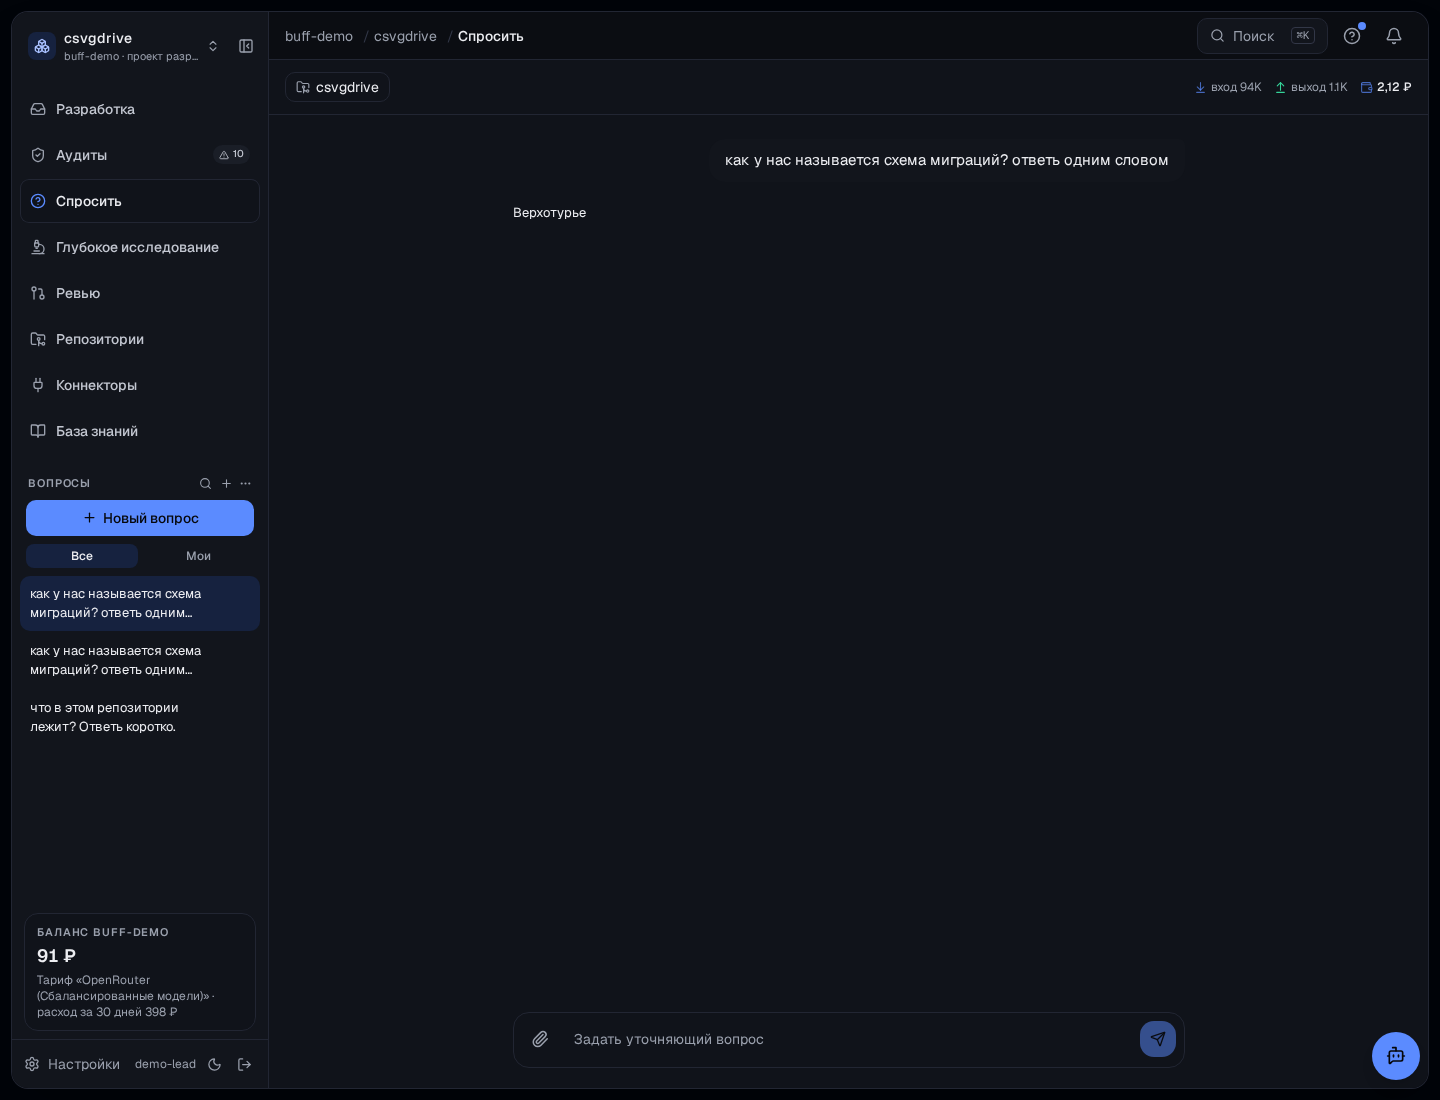Open the Аудиты section

pos(140,155)
